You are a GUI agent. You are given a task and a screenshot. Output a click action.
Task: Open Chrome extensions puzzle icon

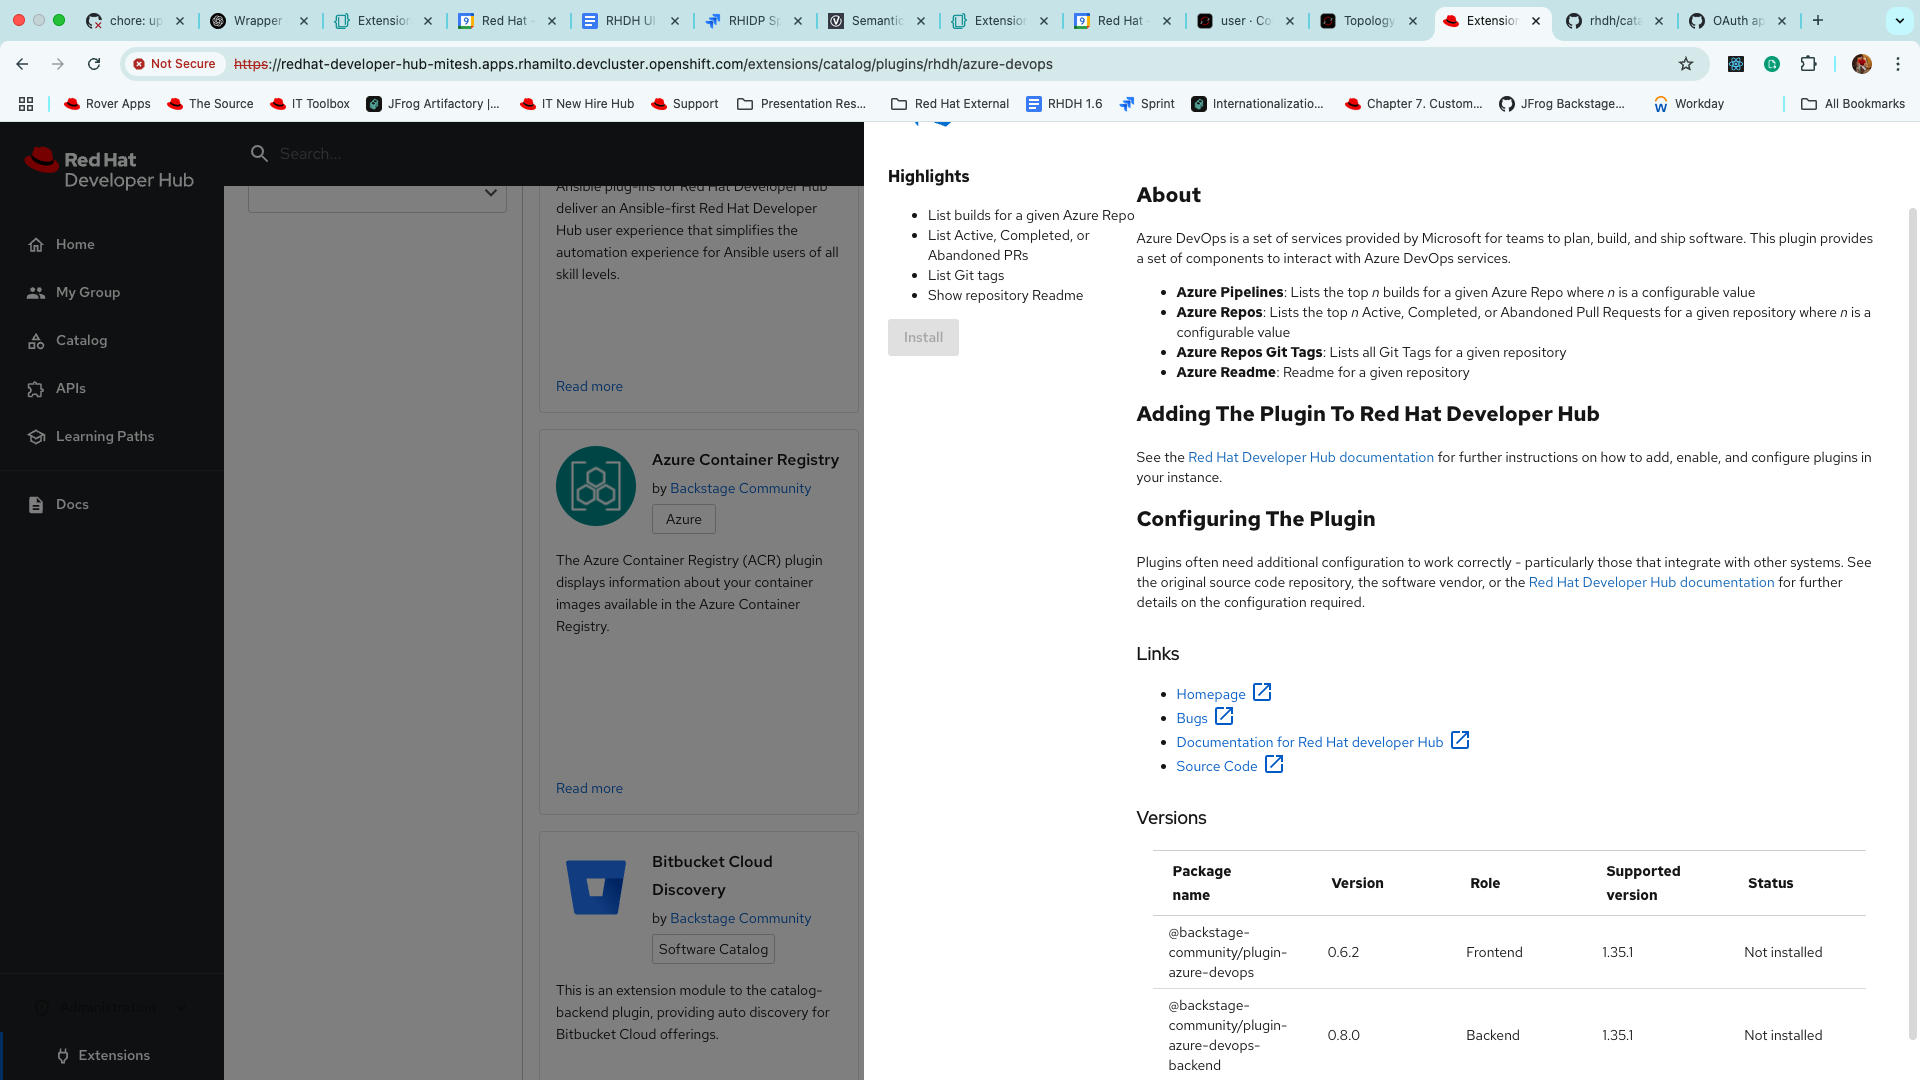[1808, 64]
